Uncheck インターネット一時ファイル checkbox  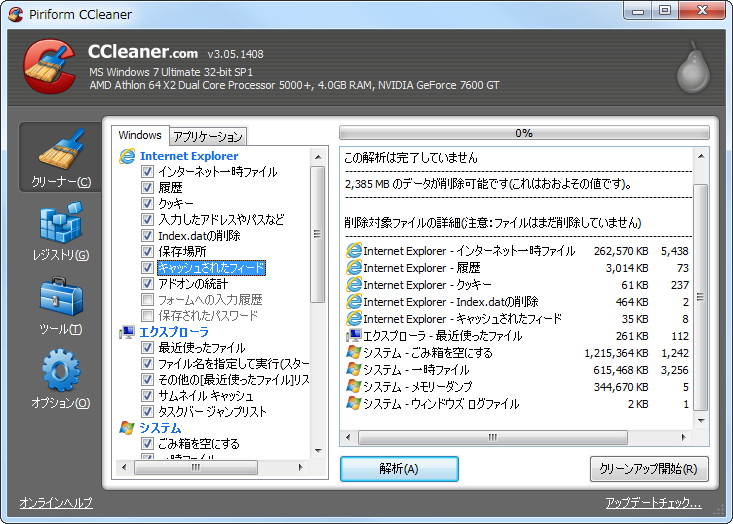tap(147, 172)
